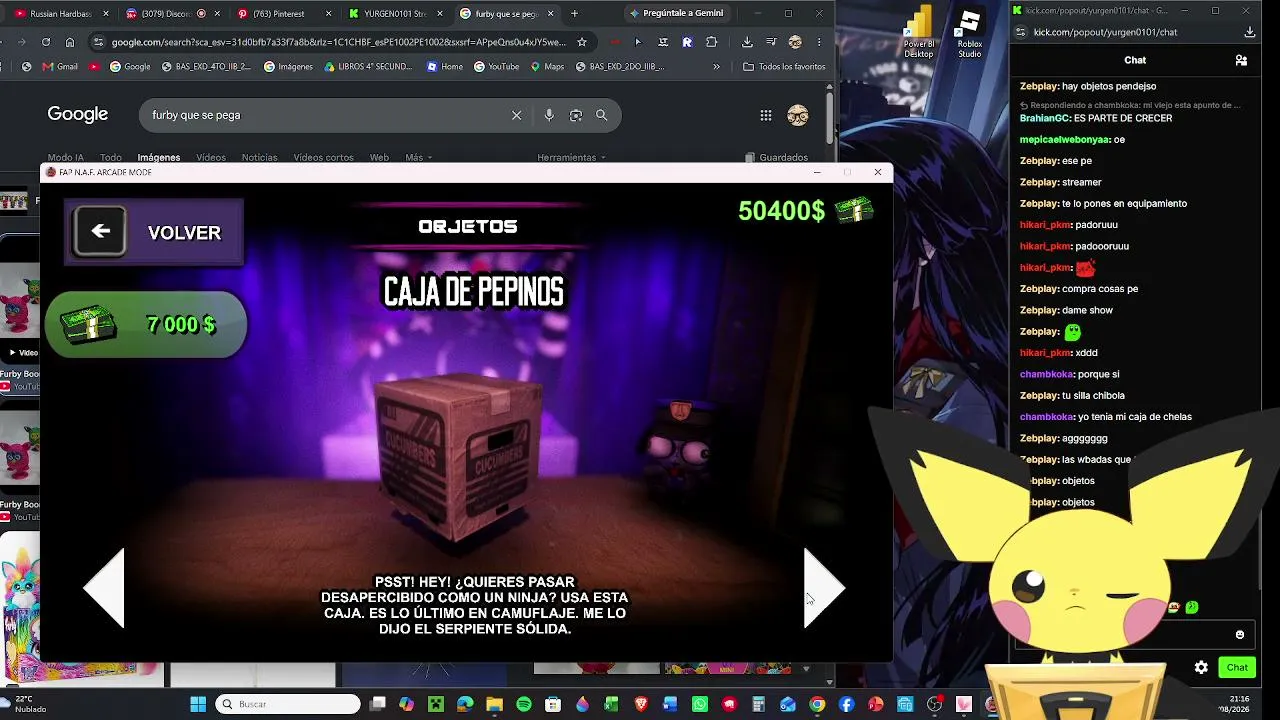Open the Kick chat users icon
Viewport: 1280px width, 720px height.
click(1241, 60)
